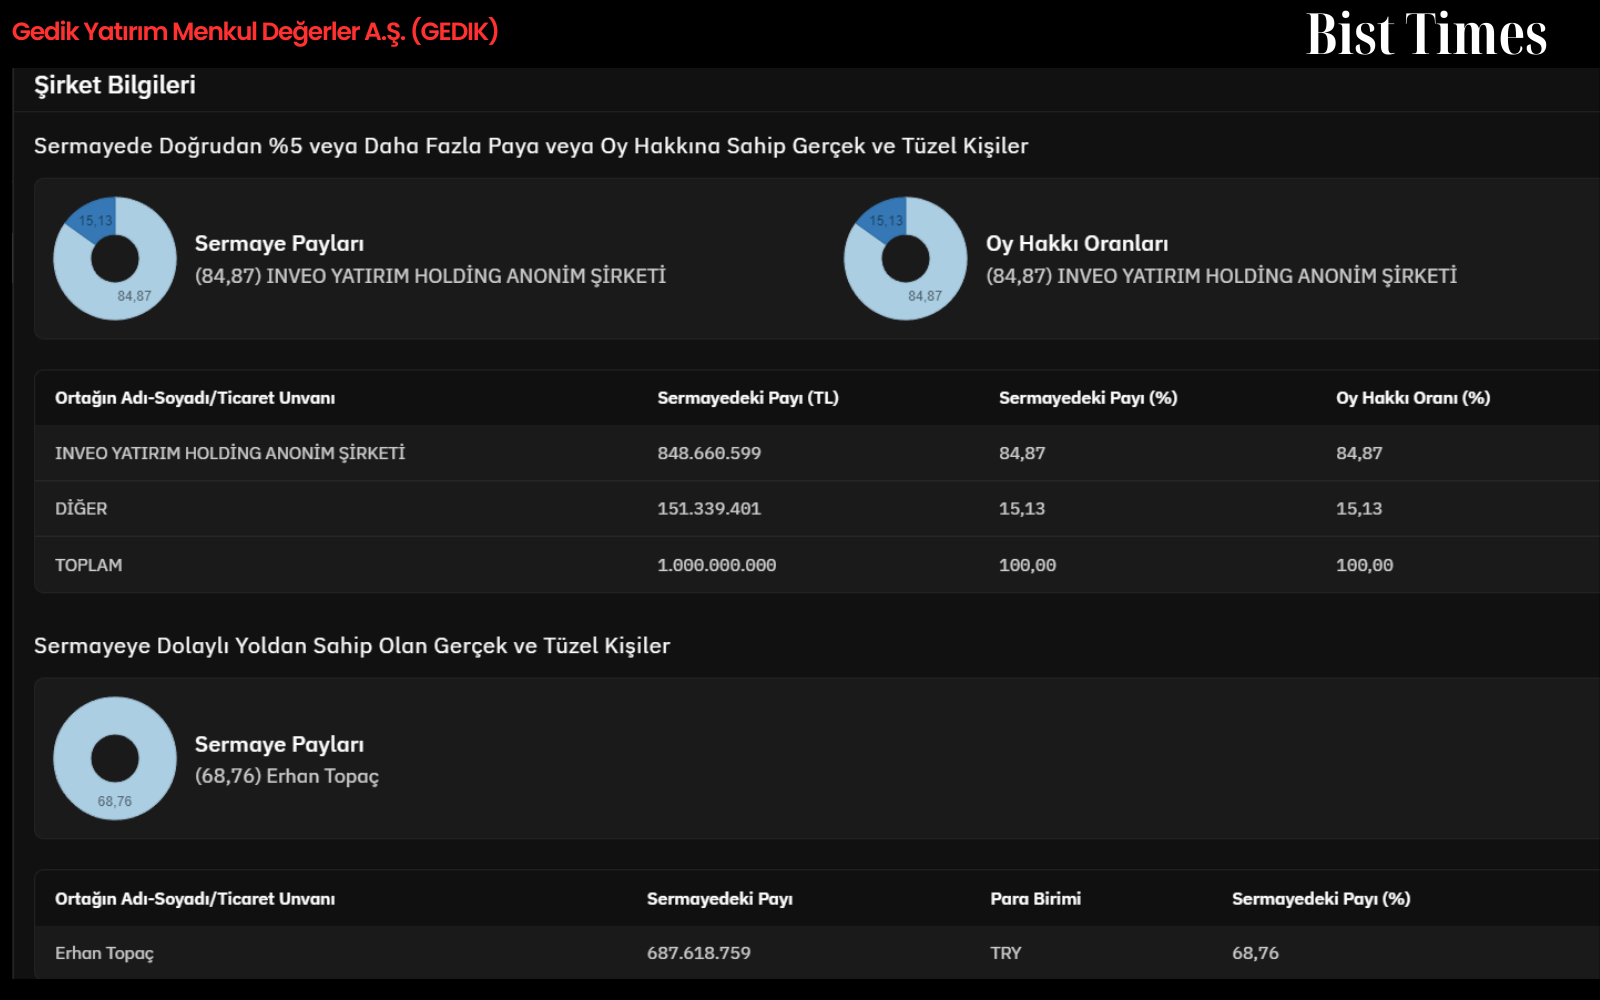Click the Erhan Topaç 68,76 donut chart
This screenshot has height=1000, width=1600.
[115, 758]
